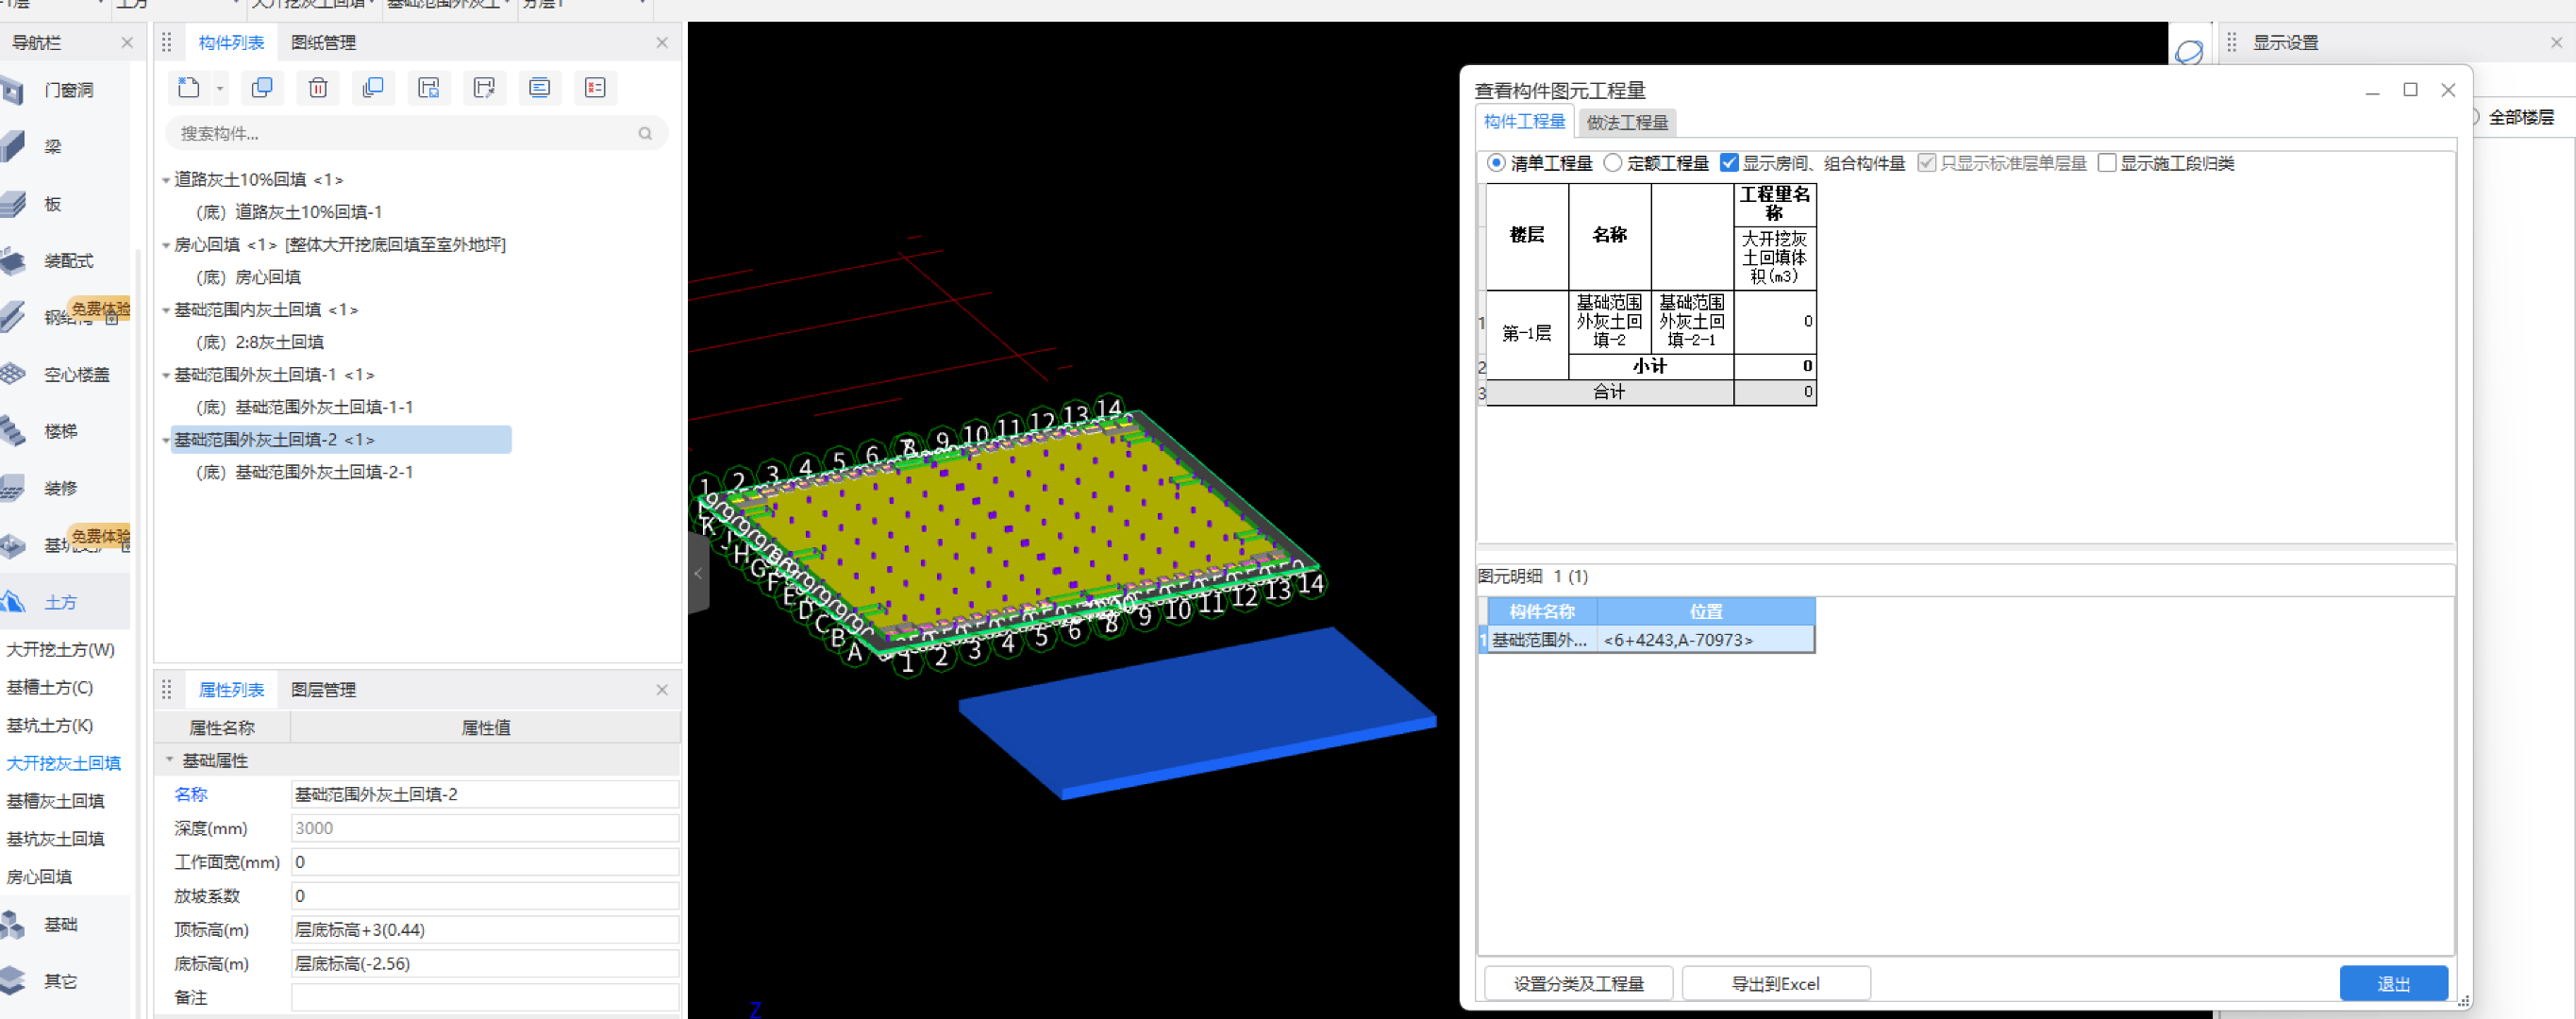Switch to the 构件列表 tab
The image size is (2576, 1019).
(x=231, y=42)
